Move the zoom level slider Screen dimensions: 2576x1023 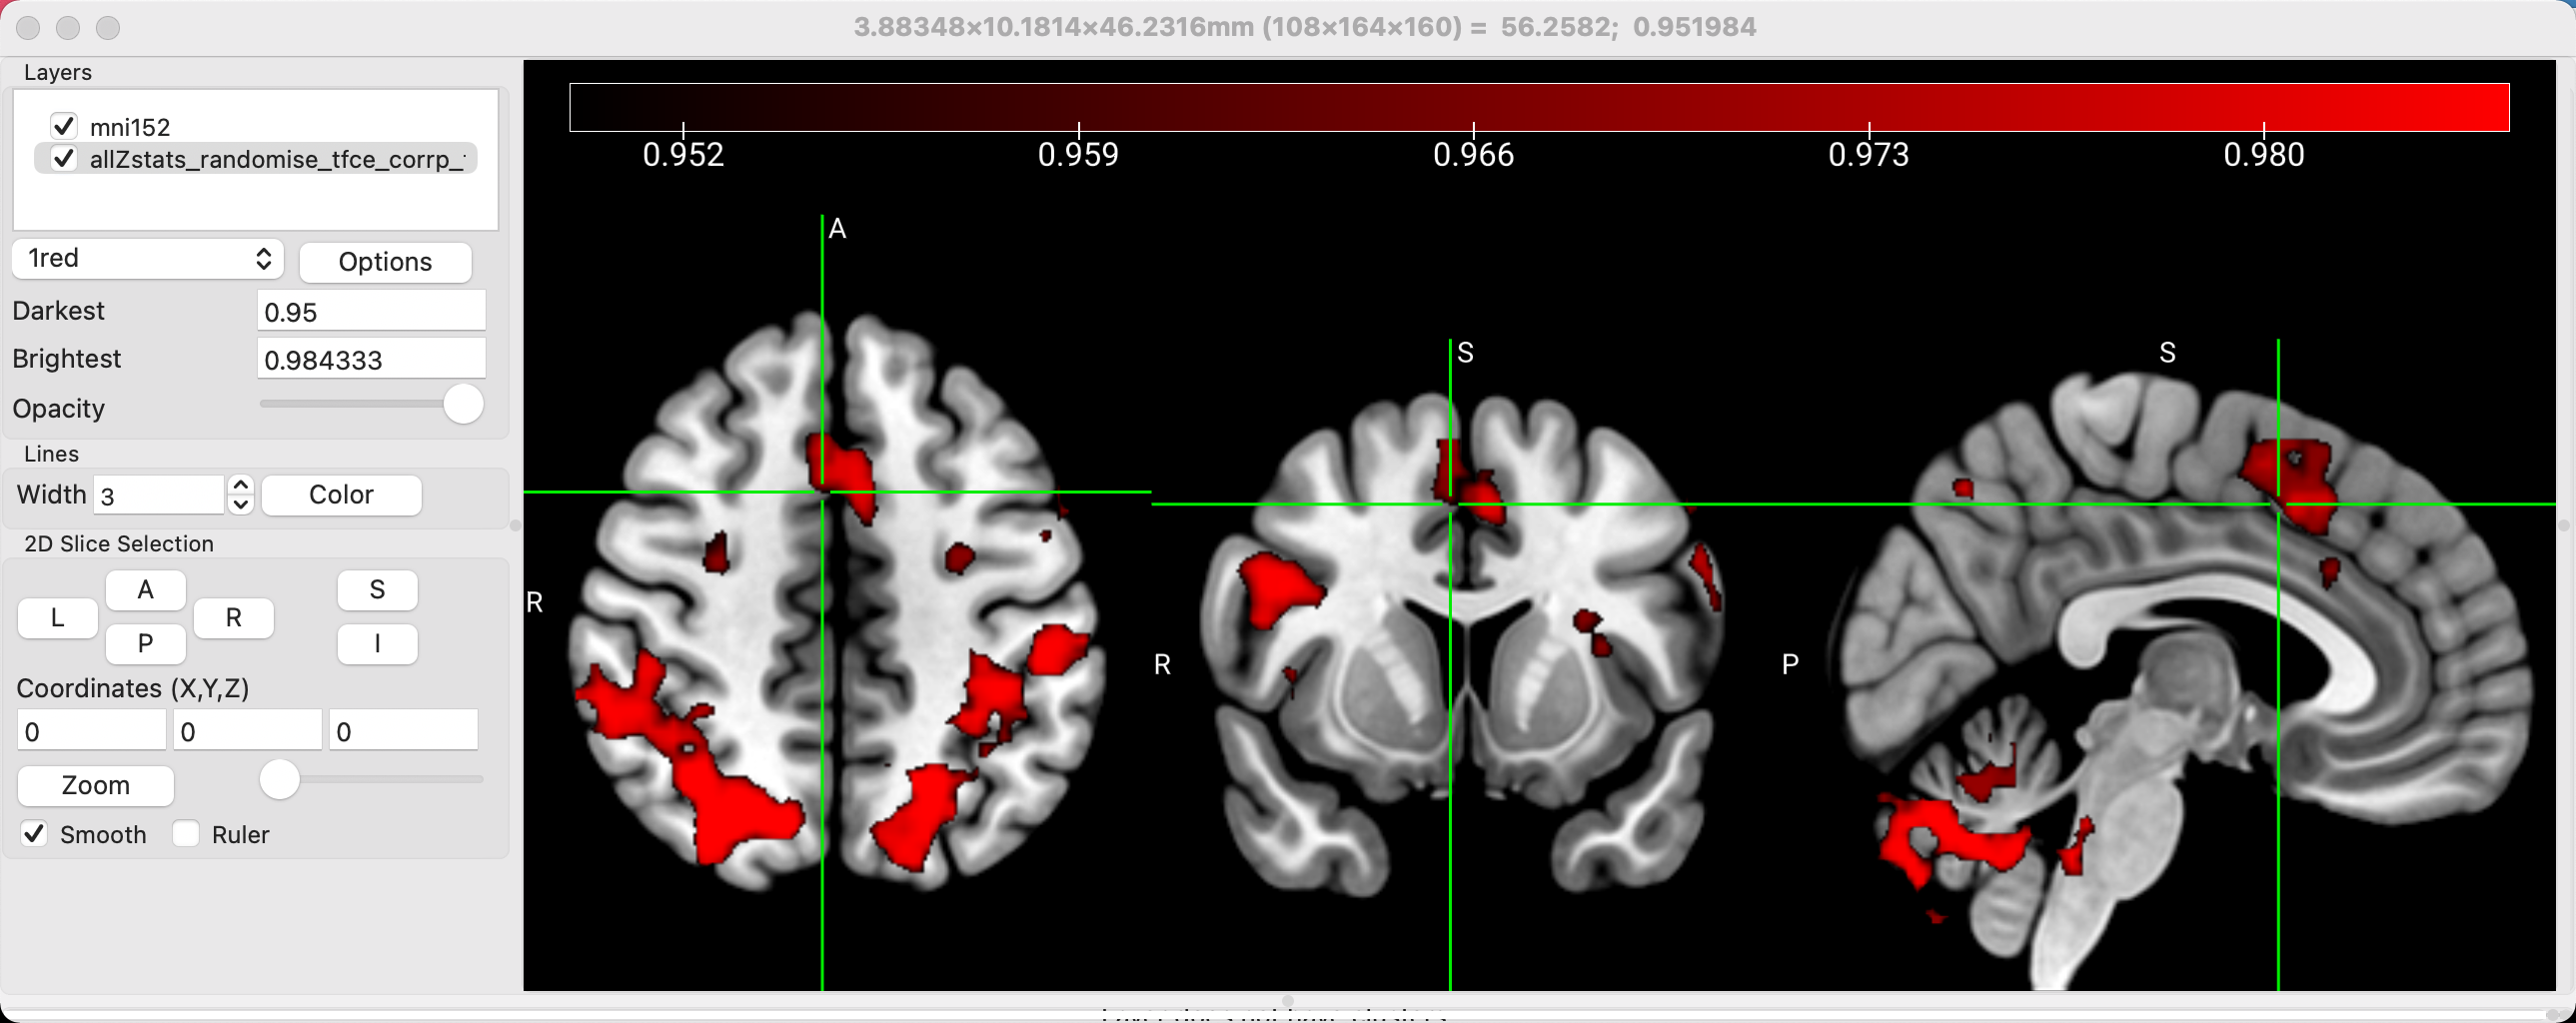(x=280, y=779)
